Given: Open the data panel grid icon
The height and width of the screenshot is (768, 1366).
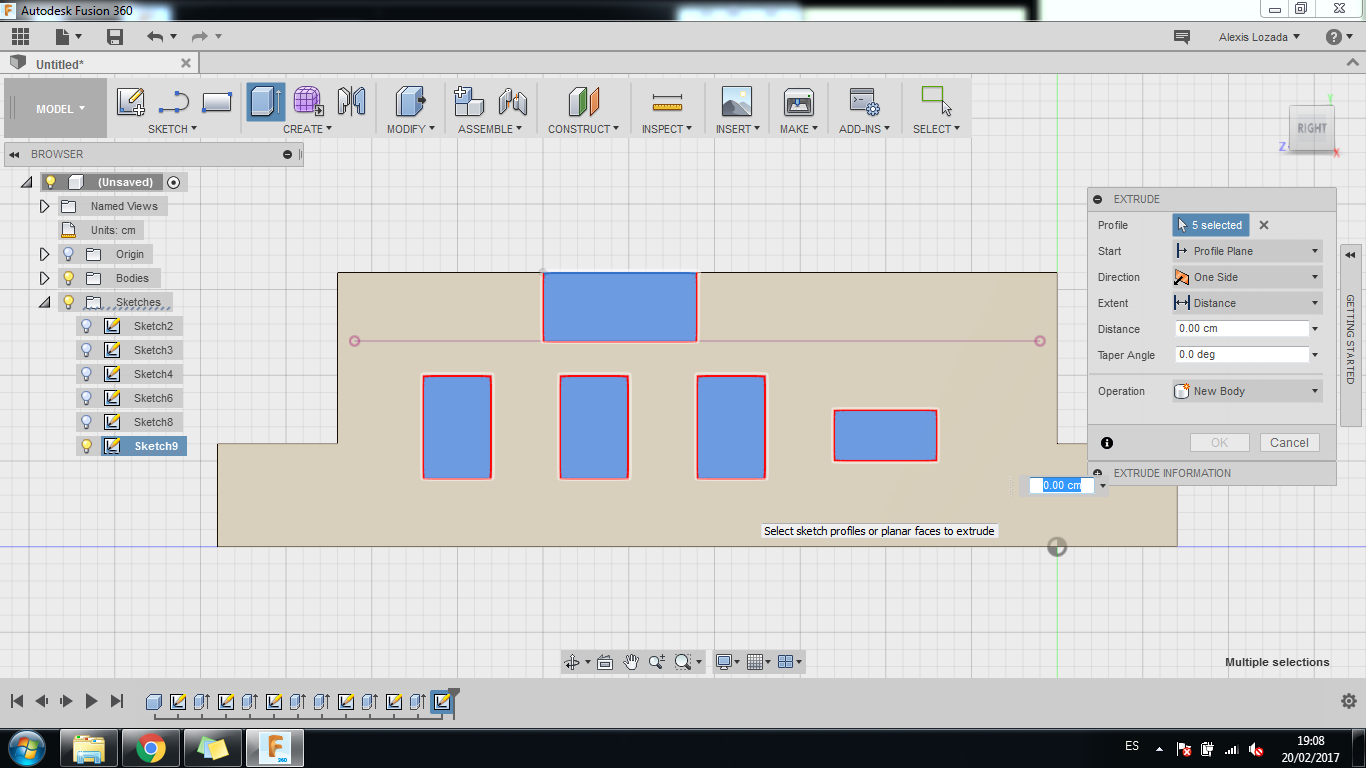Looking at the screenshot, I should [x=20, y=37].
